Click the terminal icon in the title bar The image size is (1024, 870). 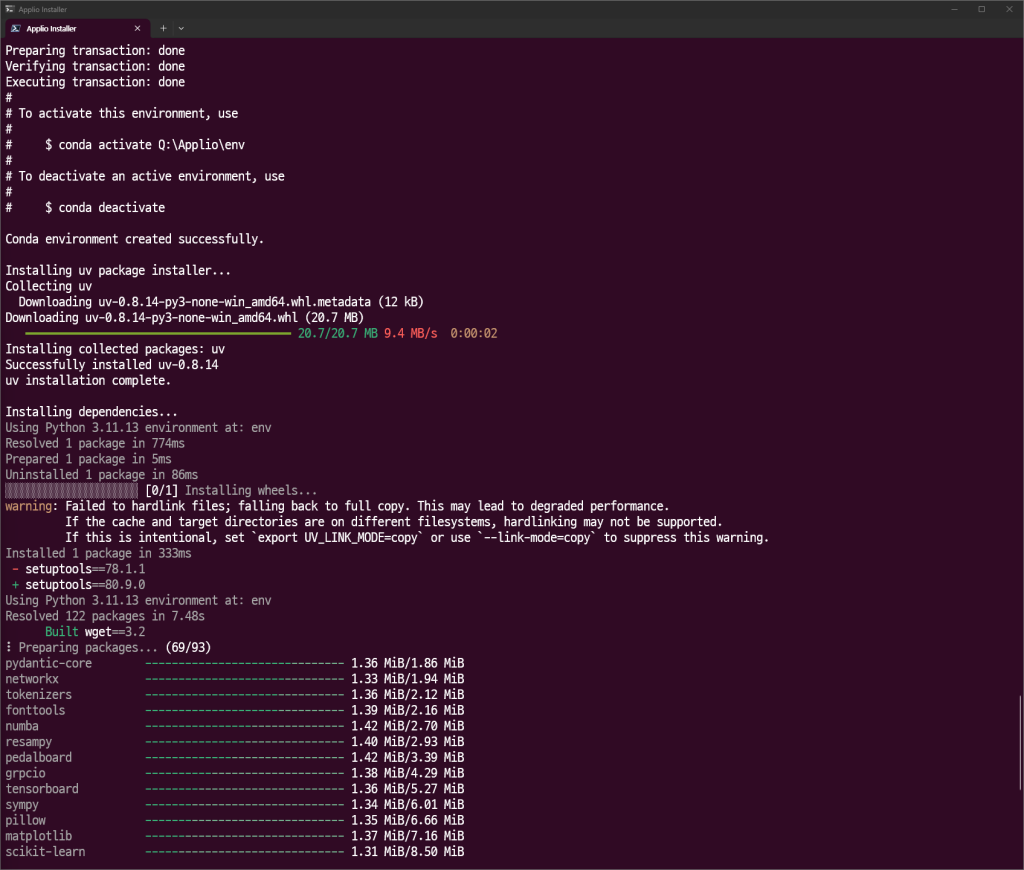[9, 9]
